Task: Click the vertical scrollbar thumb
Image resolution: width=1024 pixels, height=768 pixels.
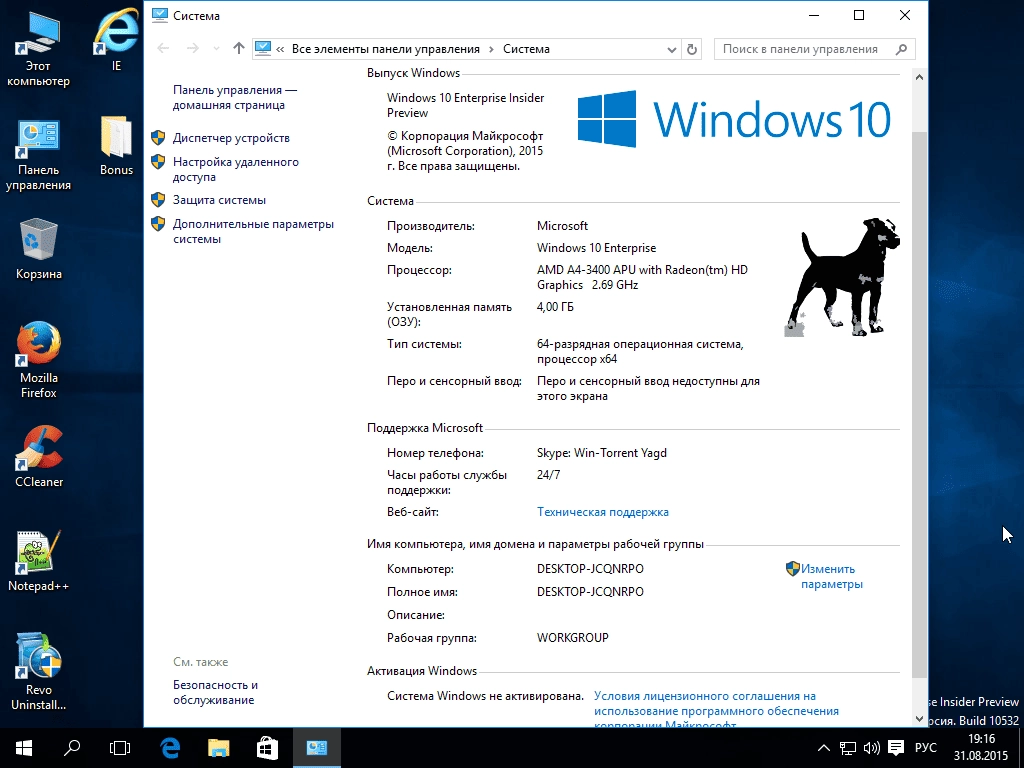Action: pyautogui.click(x=920, y=405)
